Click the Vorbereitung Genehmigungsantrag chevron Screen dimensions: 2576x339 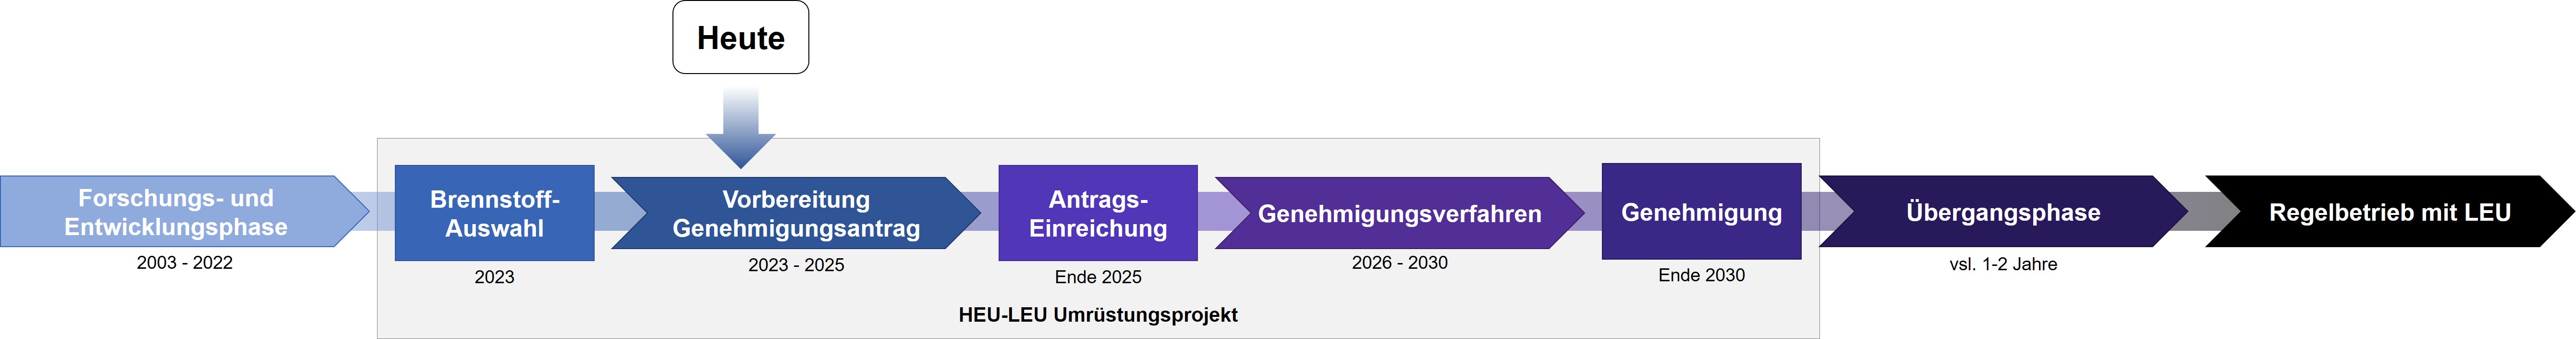[x=796, y=213]
